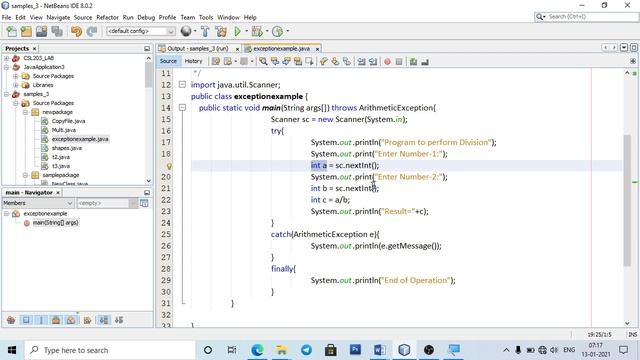Click the lightbulb hint on line 19
The image size is (640, 360).
(169, 166)
